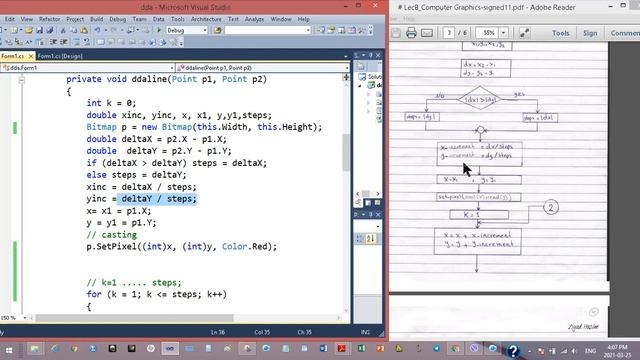
Task: Click the Email envelope icon in Adobe Reader
Action: [x=427, y=33]
